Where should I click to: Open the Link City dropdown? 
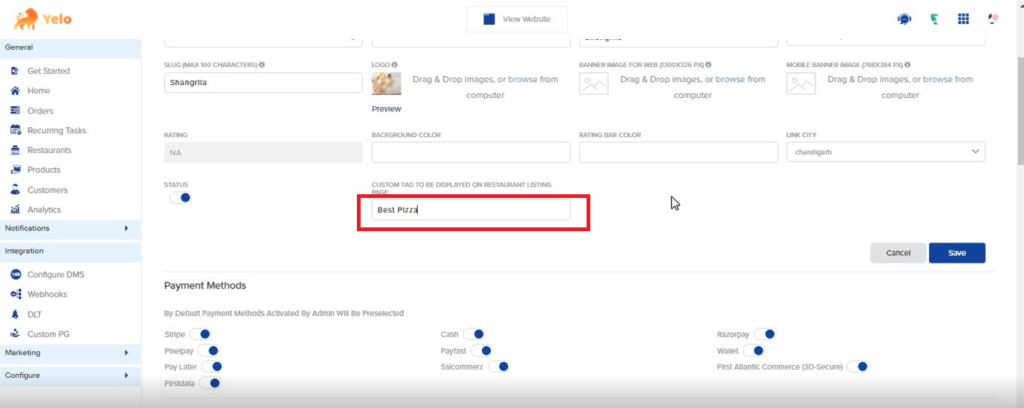885,152
